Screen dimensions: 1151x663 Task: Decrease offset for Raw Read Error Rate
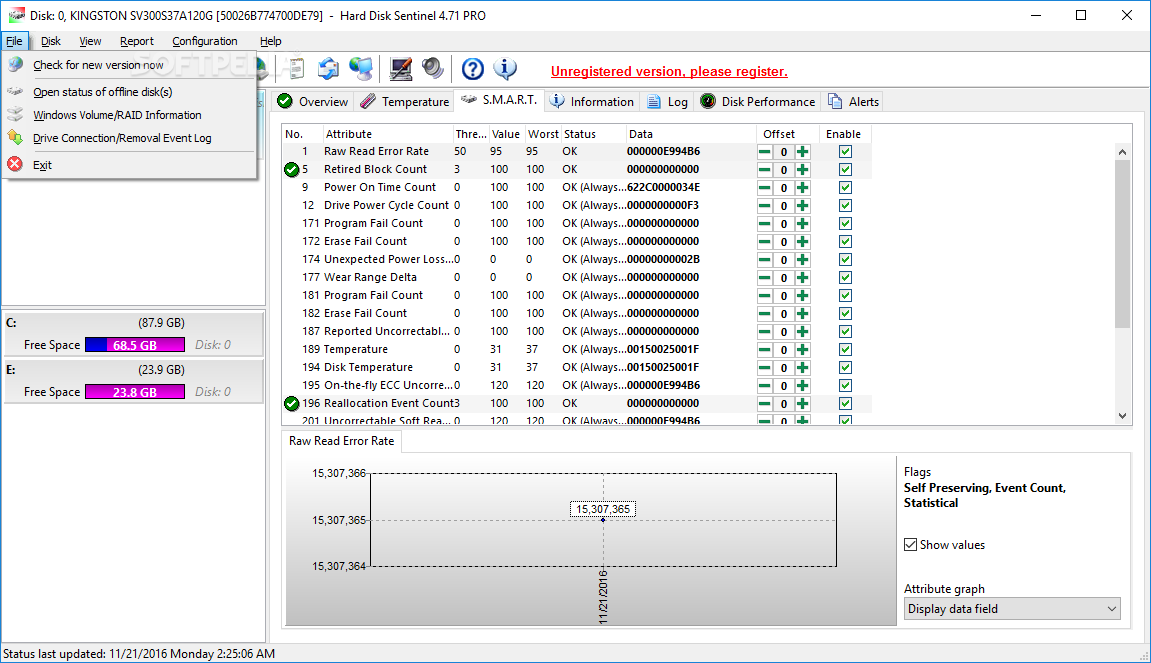[764, 152]
